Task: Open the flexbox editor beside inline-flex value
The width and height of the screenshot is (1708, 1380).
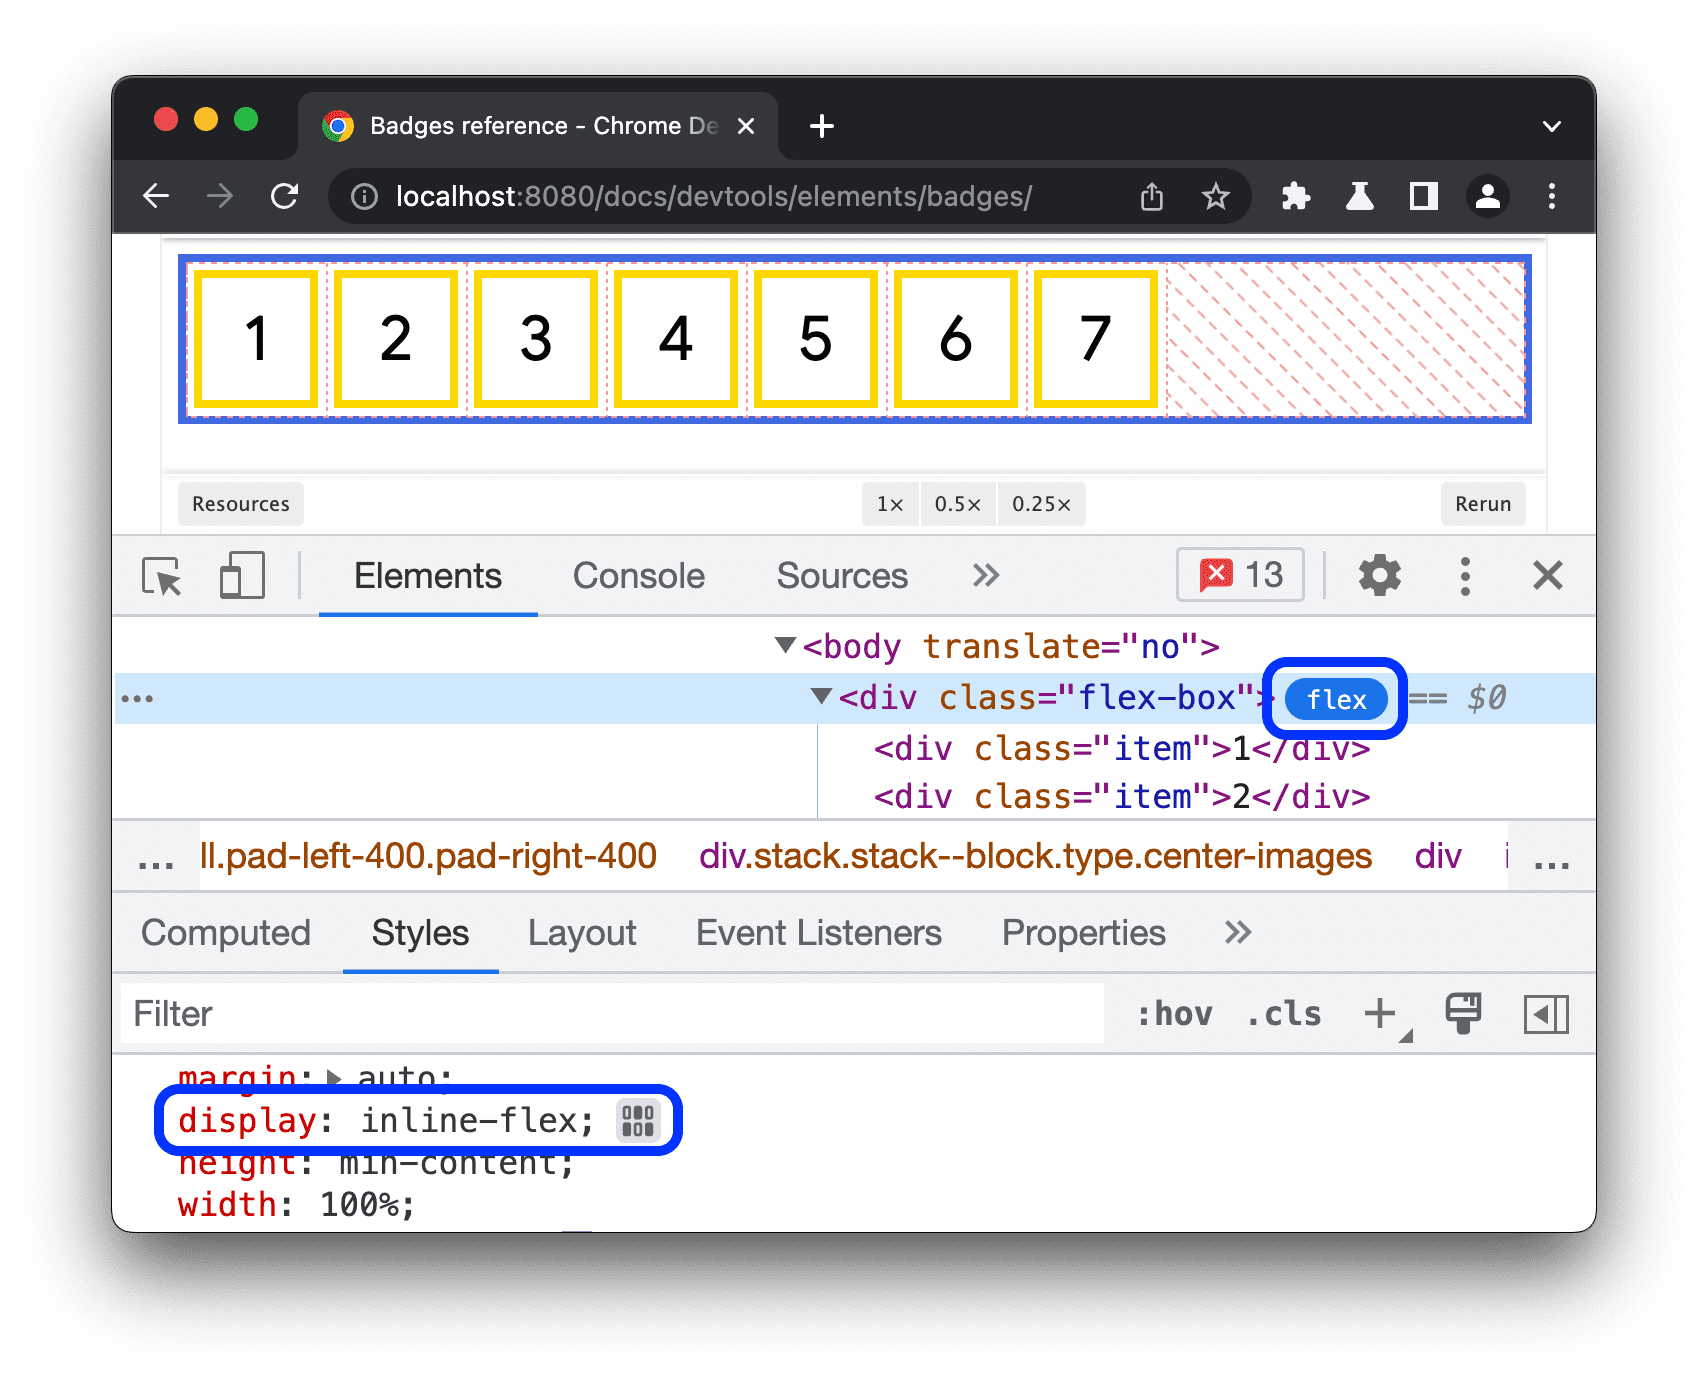Action: pos(637,1121)
